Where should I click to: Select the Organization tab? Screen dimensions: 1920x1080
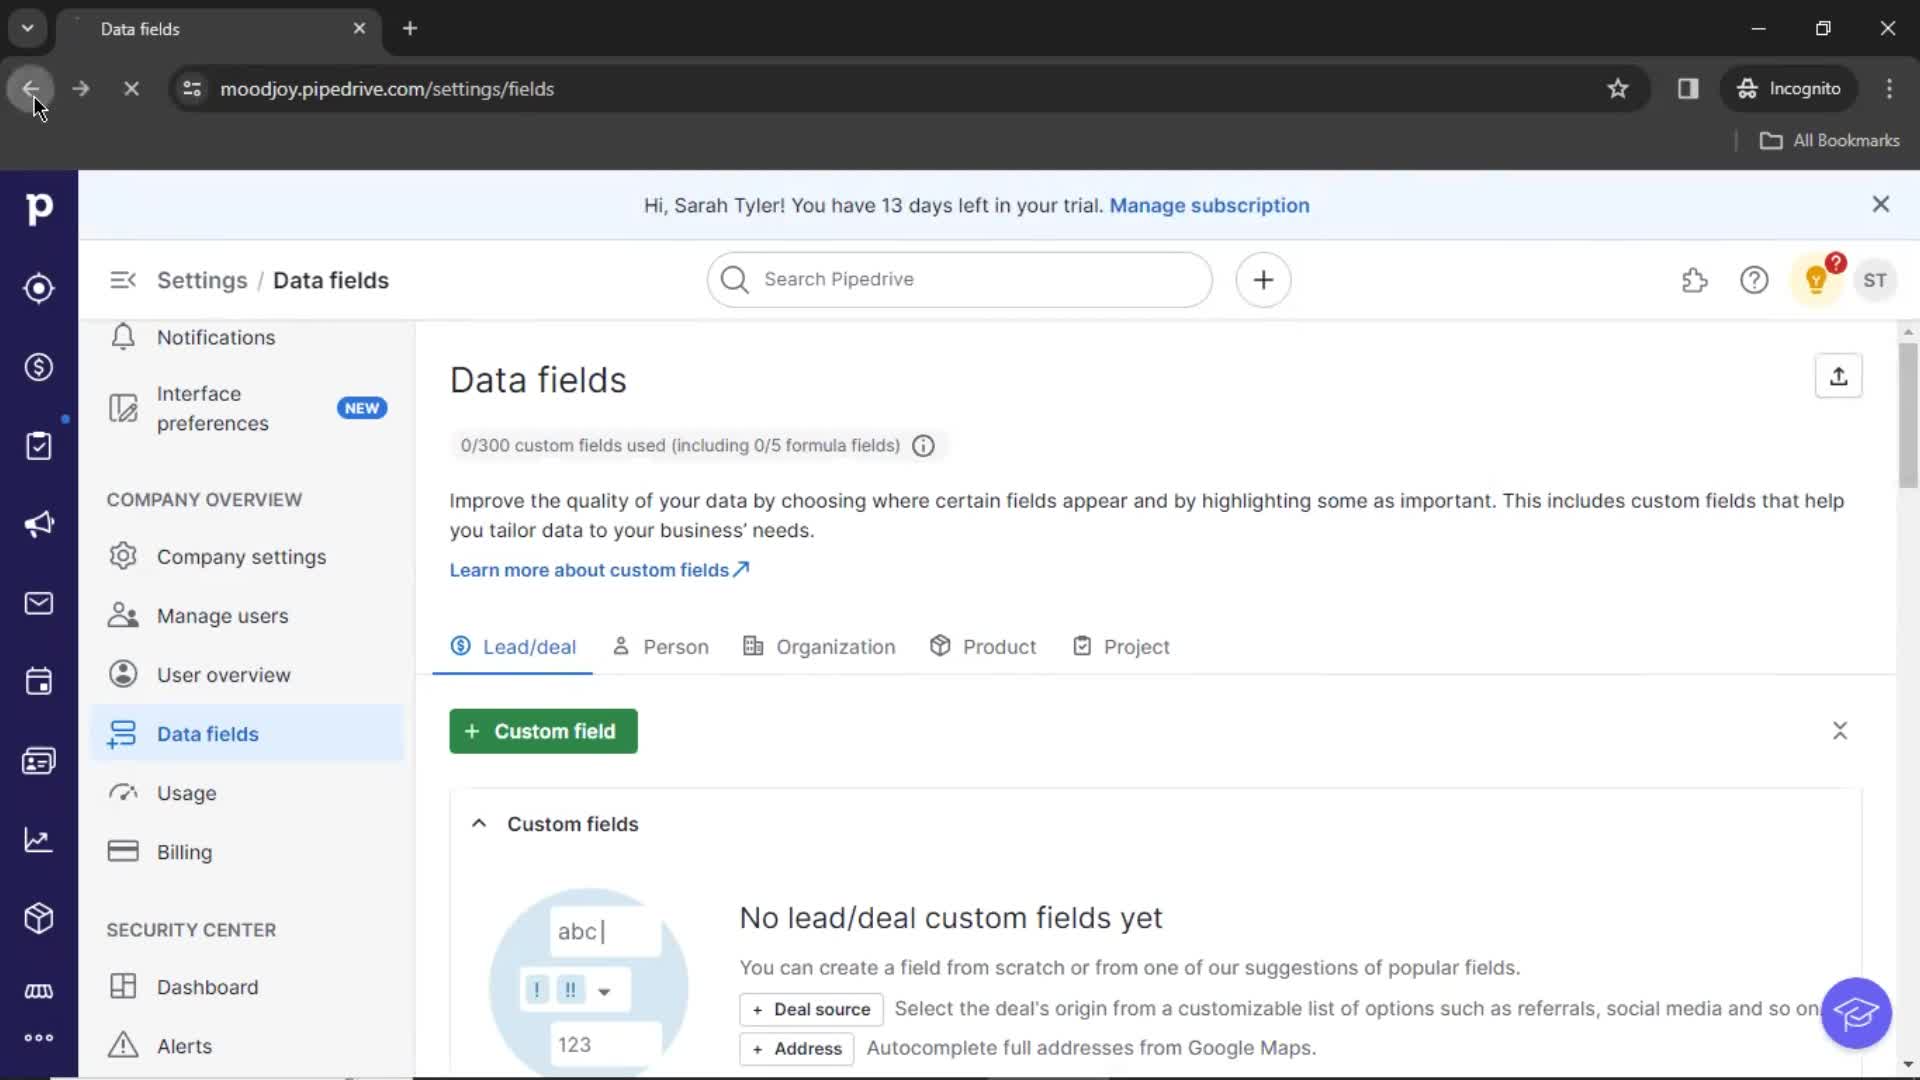pyautogui.click(x=836, y=646)
